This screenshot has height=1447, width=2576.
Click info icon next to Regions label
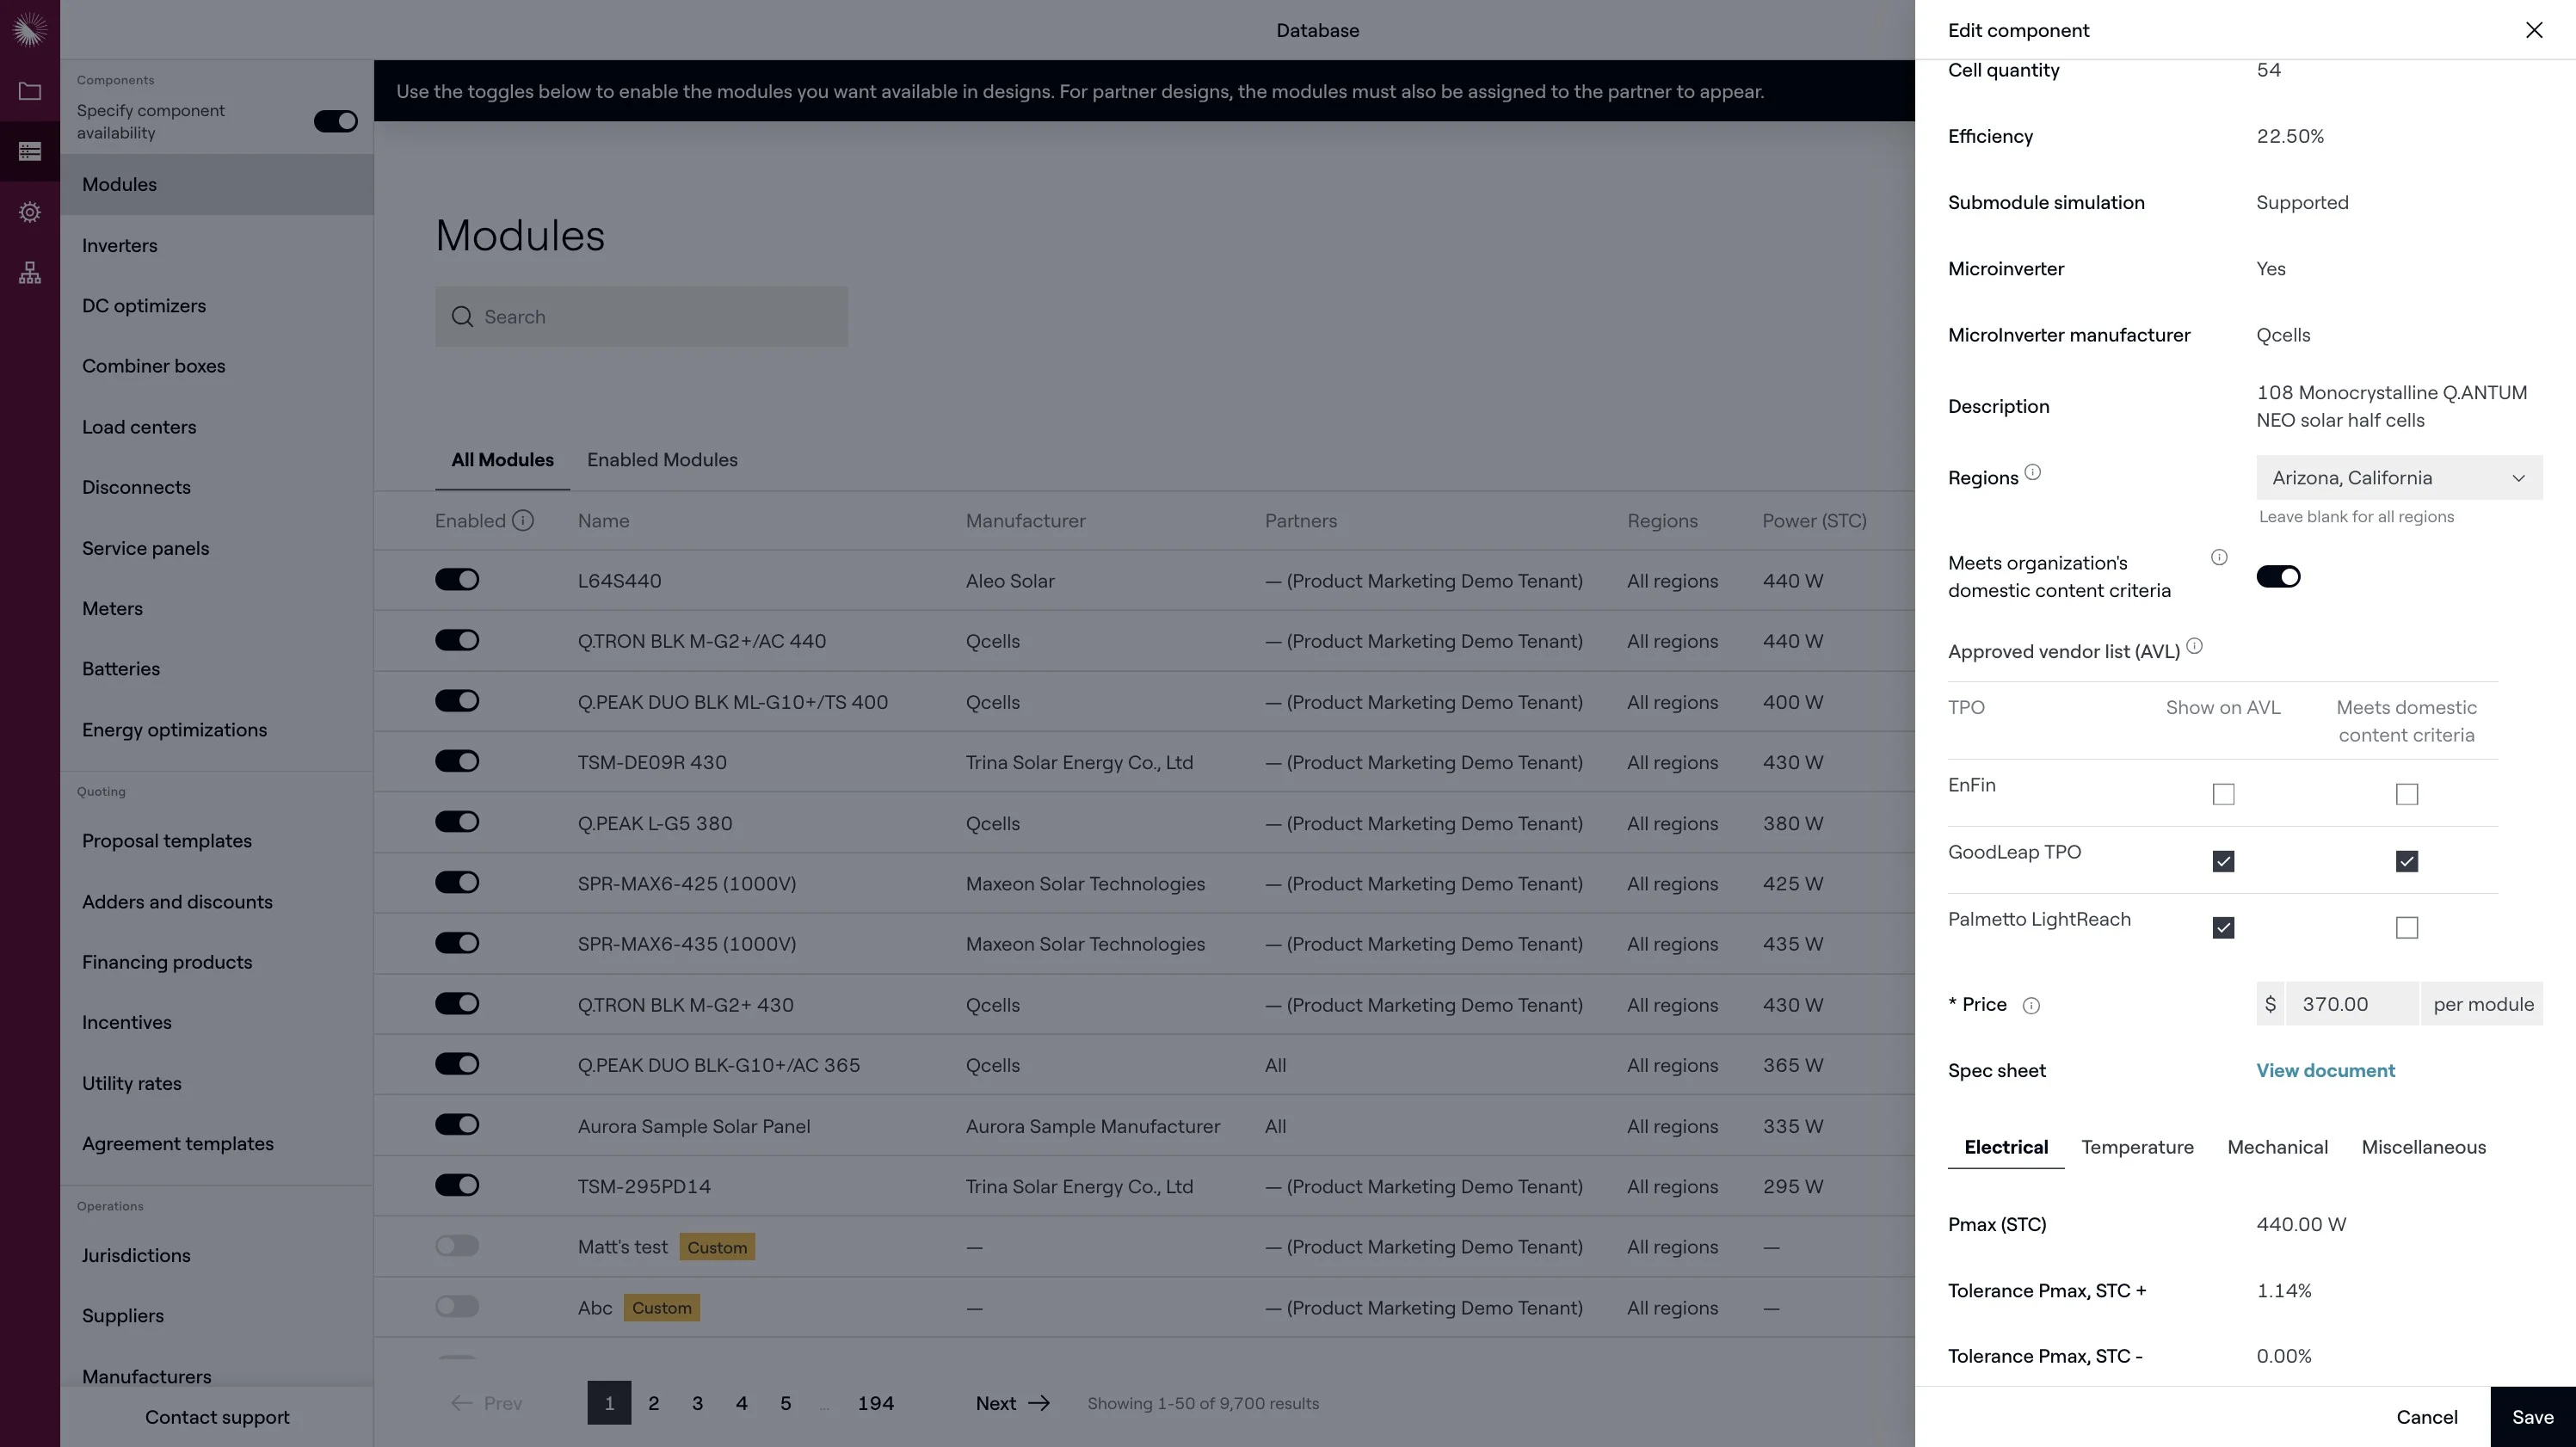pyautogui.click(x=2032, y=472)
